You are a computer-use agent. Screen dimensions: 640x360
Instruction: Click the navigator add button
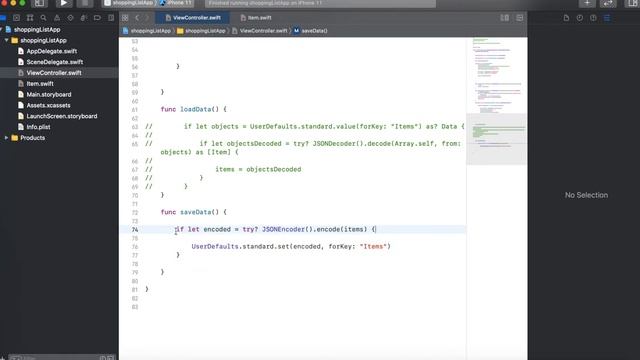(2, 358)
